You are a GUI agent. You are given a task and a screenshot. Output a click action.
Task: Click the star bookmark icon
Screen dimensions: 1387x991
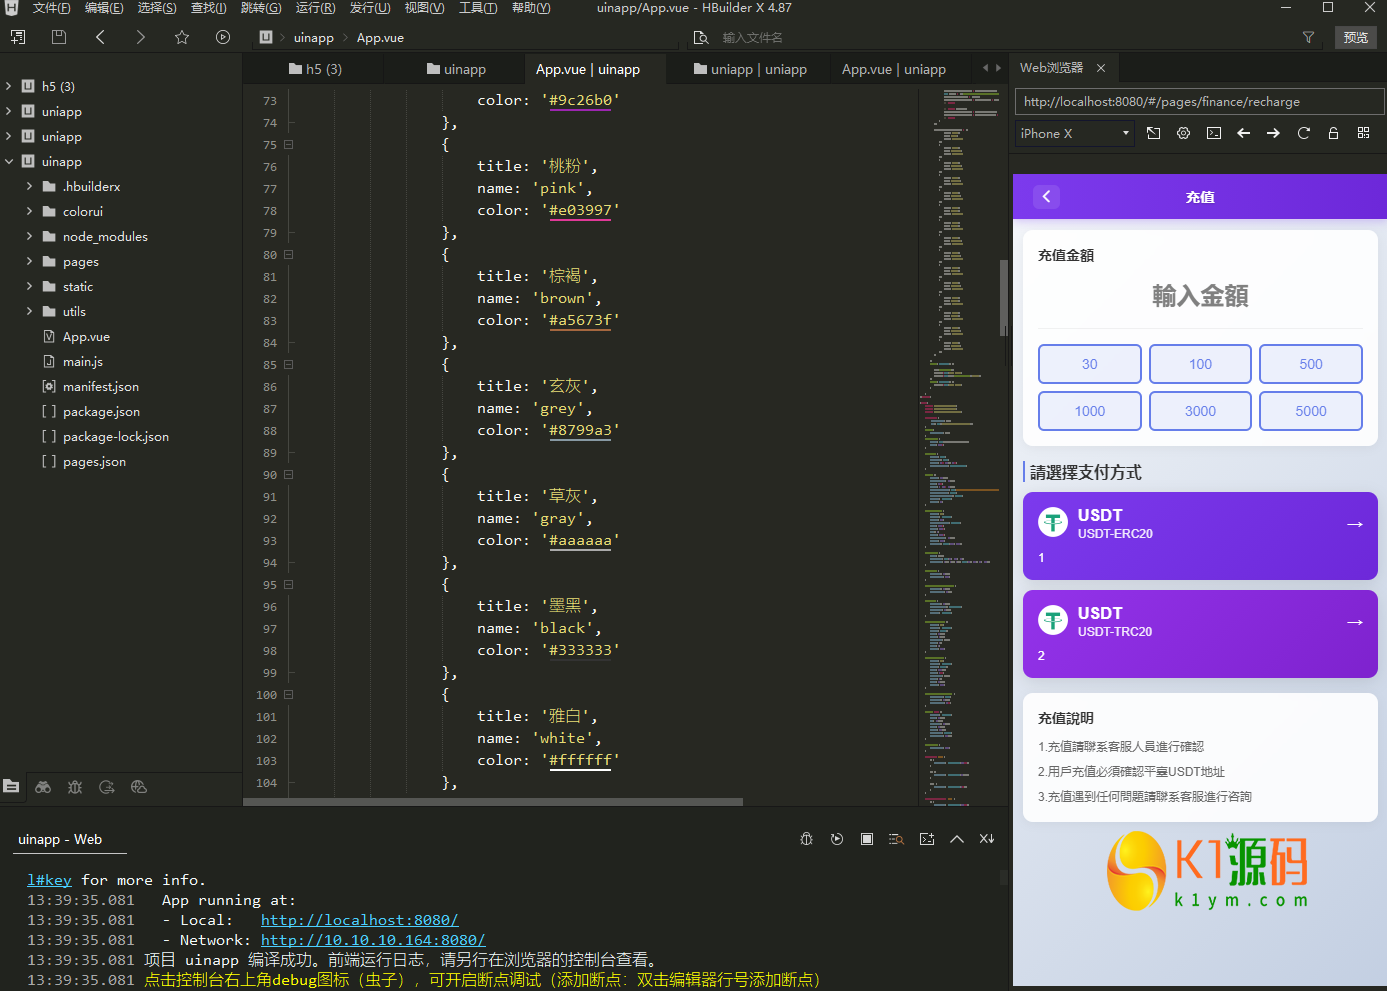pos(182,37)
